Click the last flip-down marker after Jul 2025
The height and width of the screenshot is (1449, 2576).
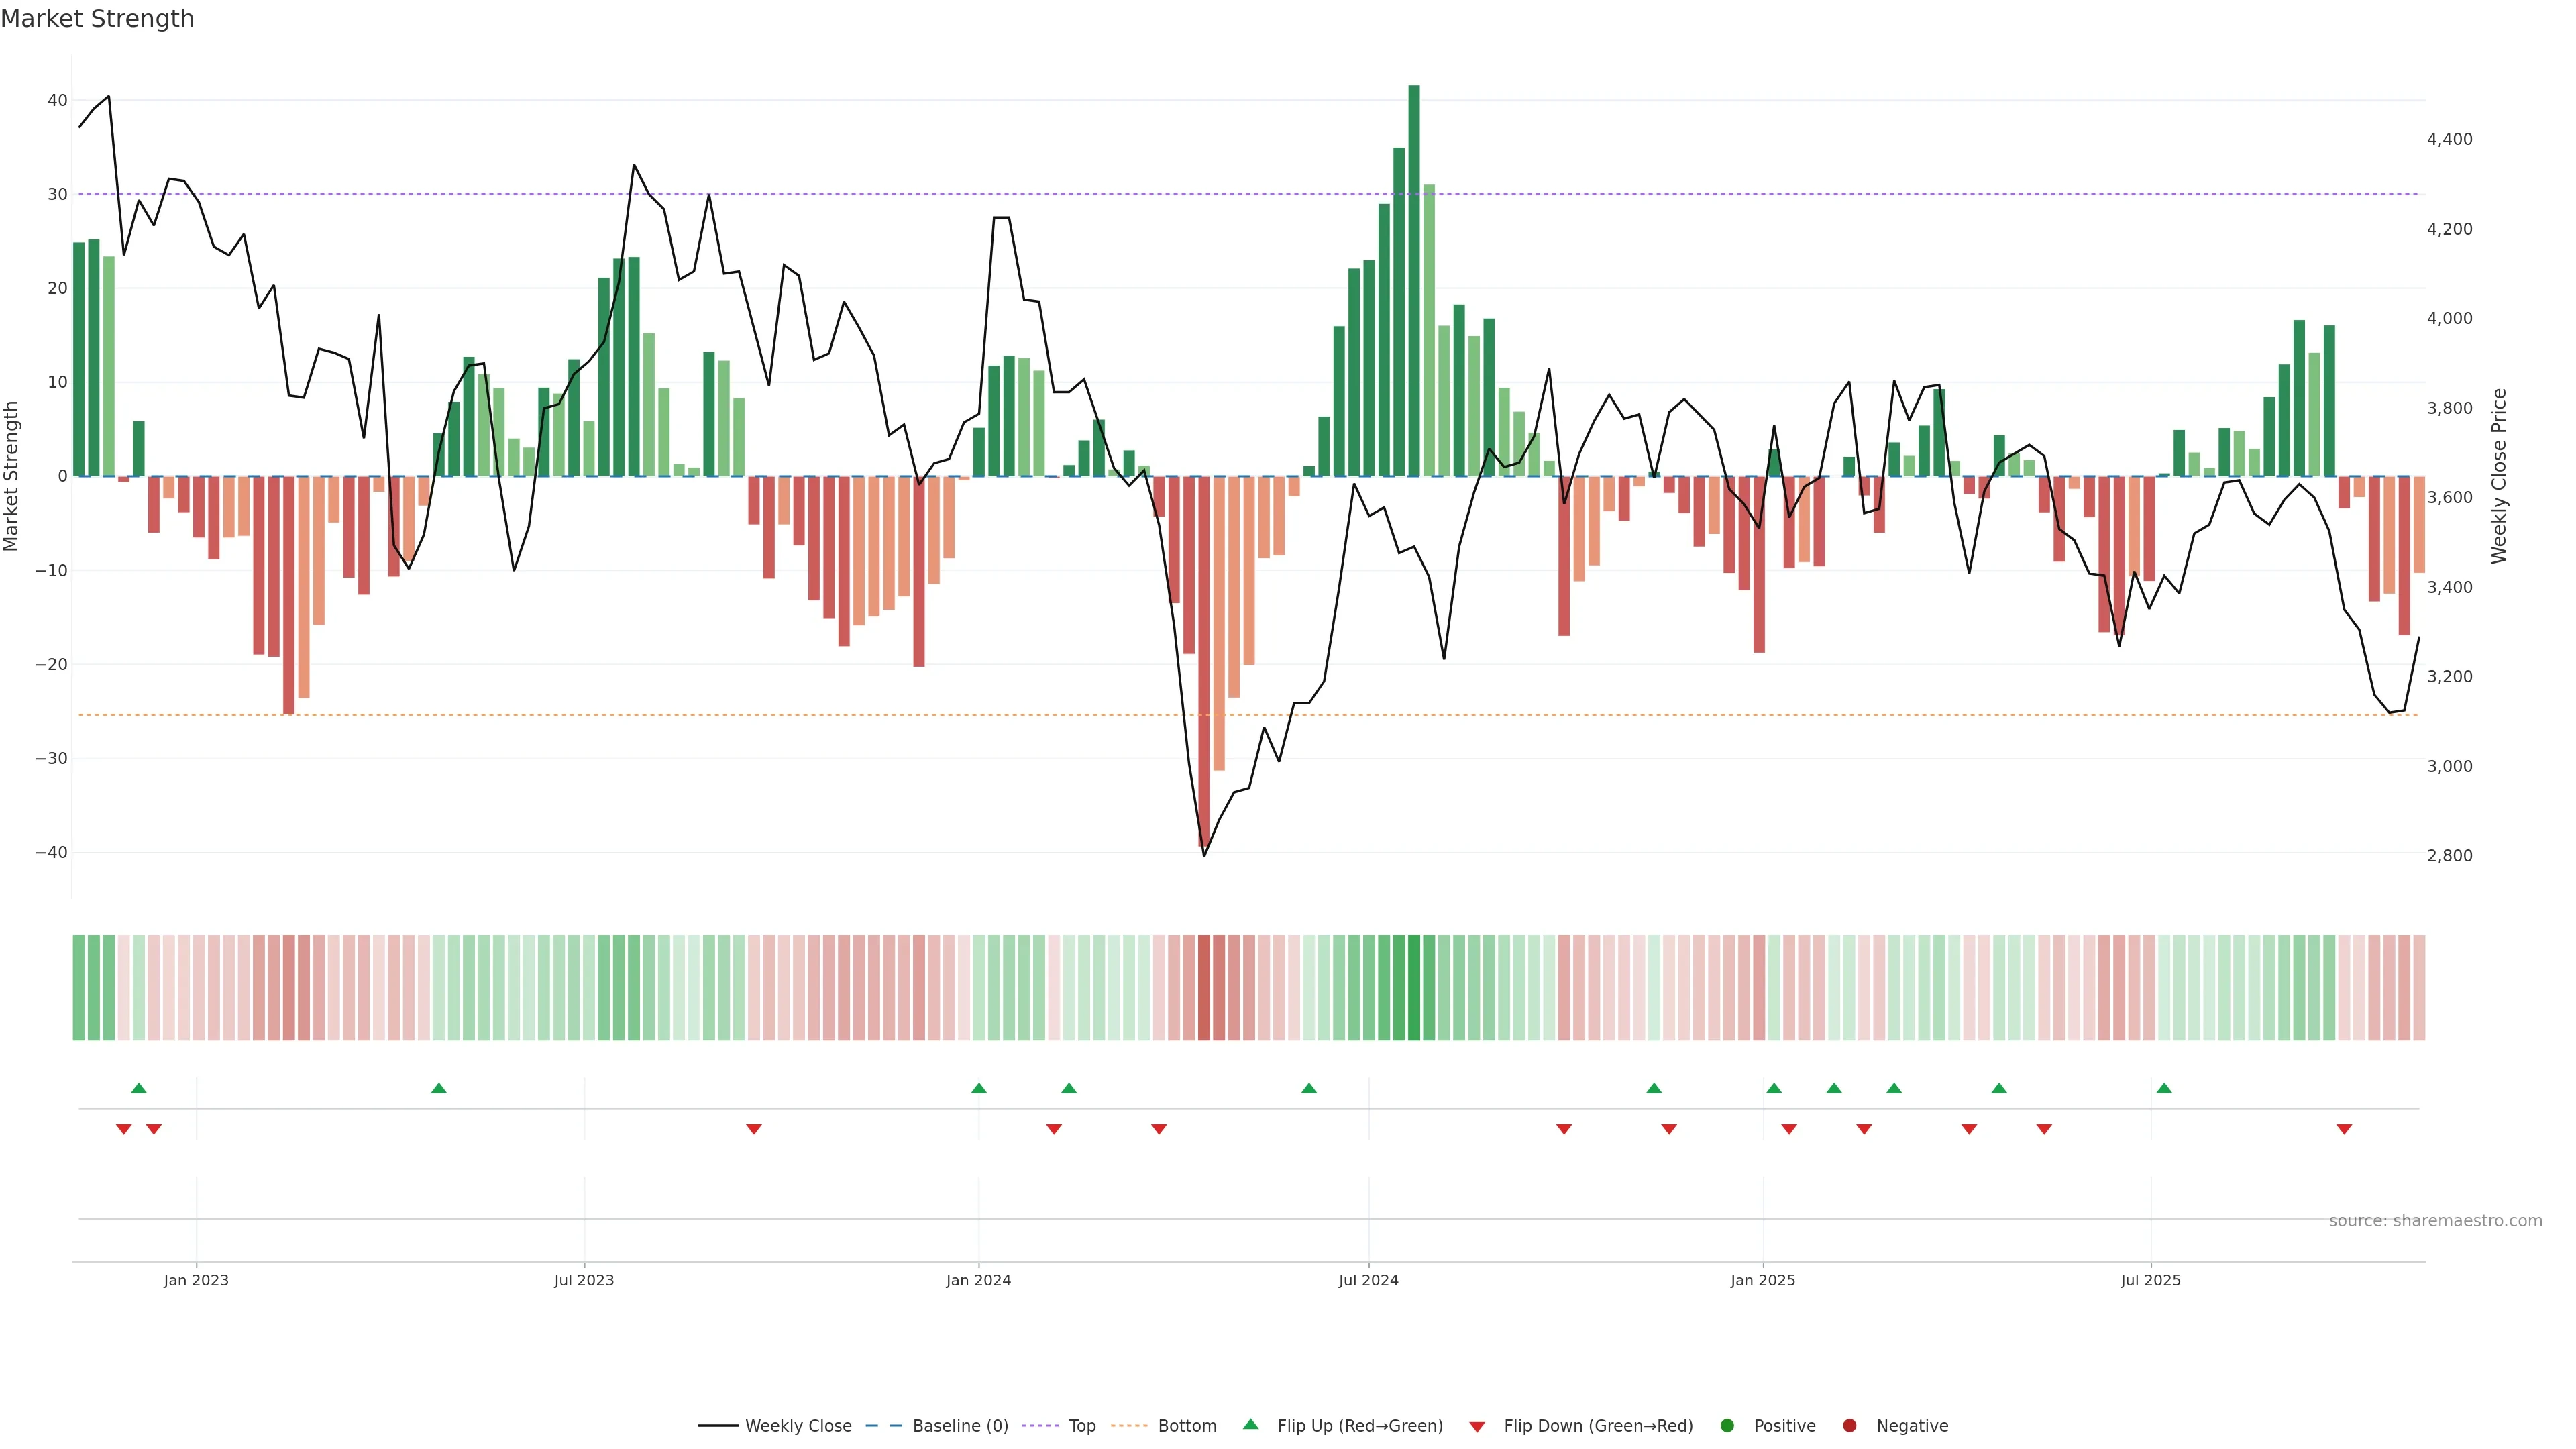2344,1129
